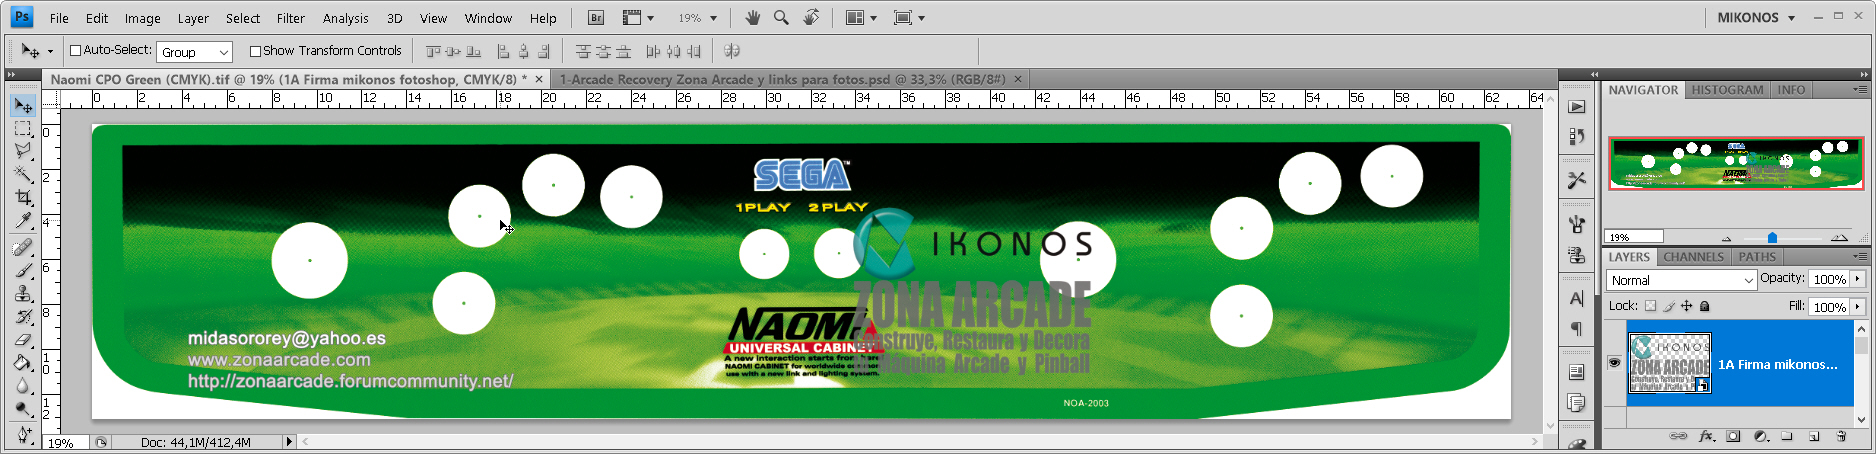Click the Navigator zoom percentage field
The image size is (1876, 454).
point(1633,237)
